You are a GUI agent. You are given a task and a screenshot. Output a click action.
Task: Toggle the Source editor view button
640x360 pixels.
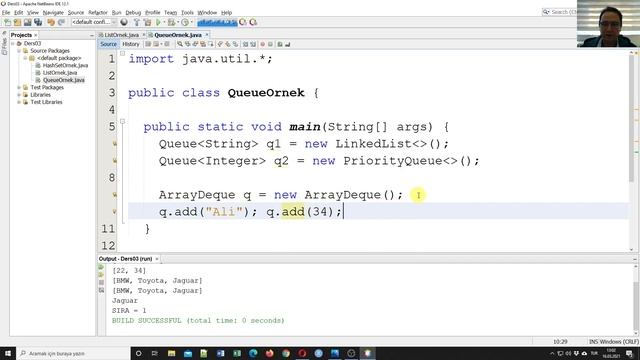[108, 44]
